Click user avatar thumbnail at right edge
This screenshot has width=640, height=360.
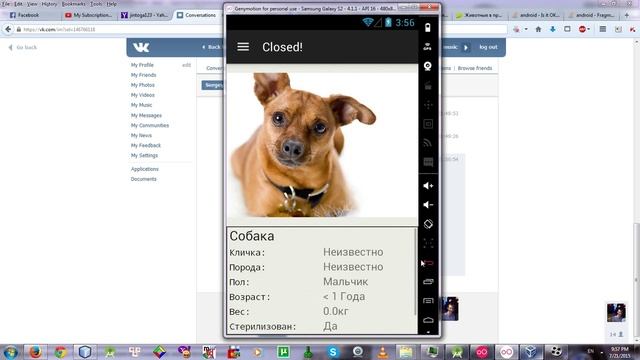[616, 313]
